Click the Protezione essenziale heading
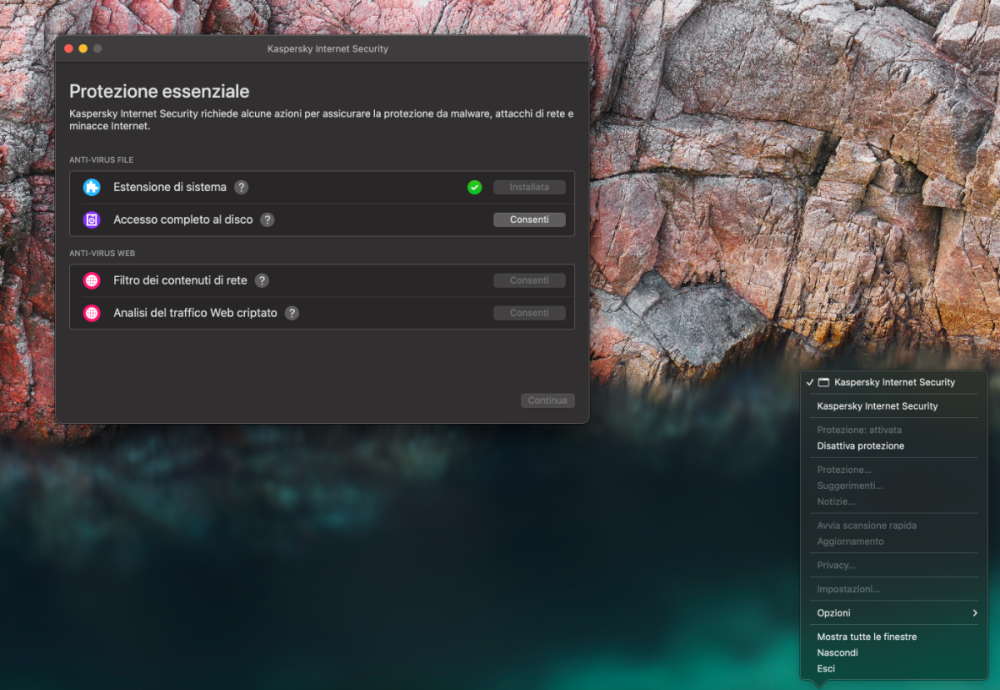Image resolution: width=1000 pixels, height=690 pixels. (159, 91)
